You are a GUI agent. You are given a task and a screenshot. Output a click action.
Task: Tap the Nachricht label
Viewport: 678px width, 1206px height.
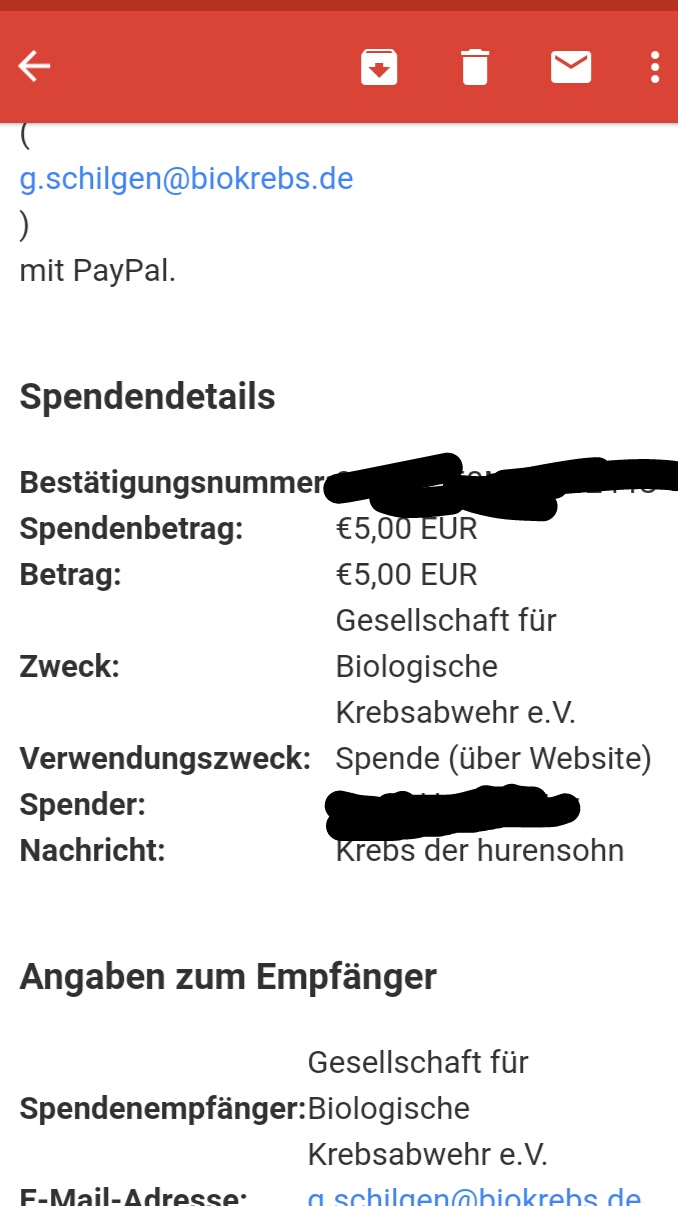pos(92,851)
